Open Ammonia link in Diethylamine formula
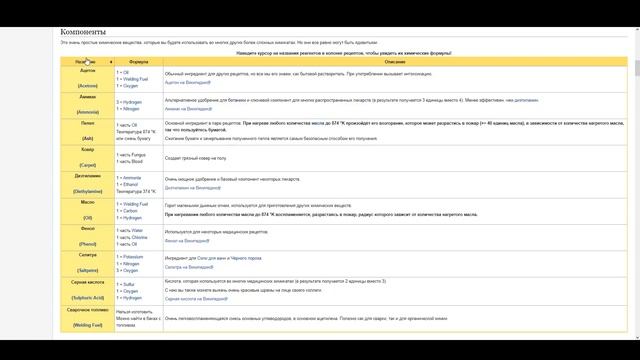 tap(132, 178)
